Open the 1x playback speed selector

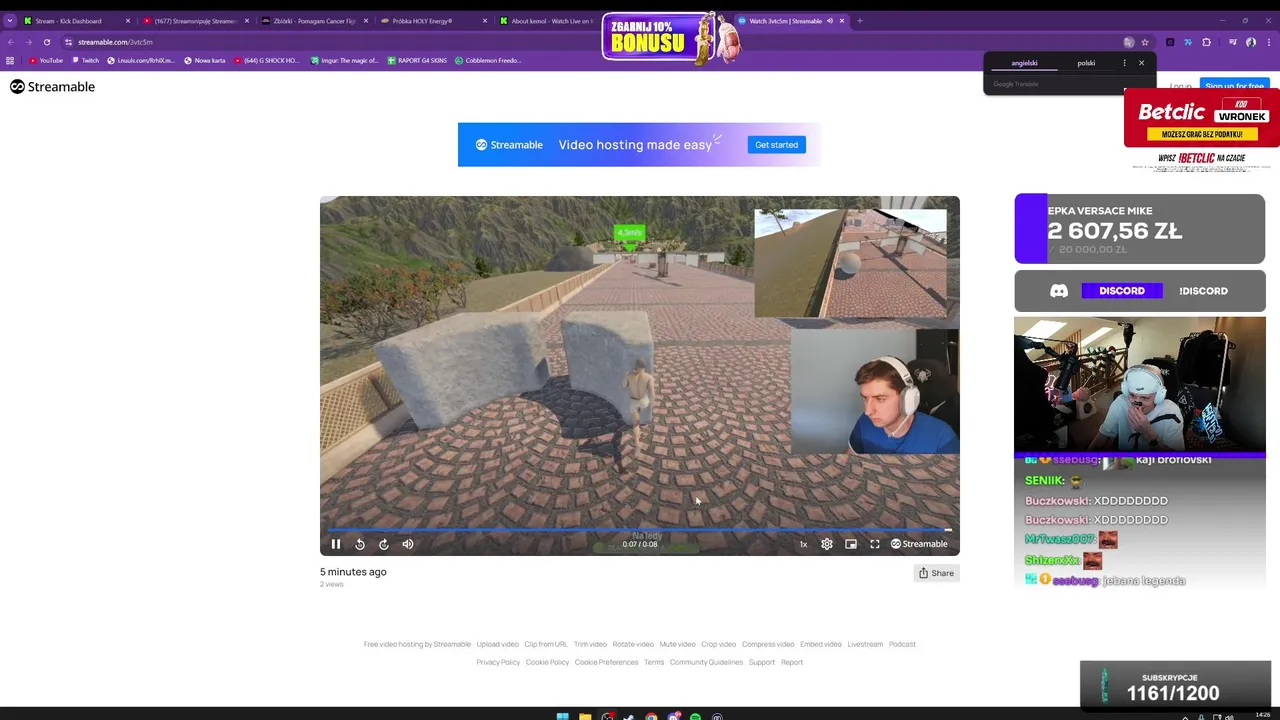(x=803, y=544)
